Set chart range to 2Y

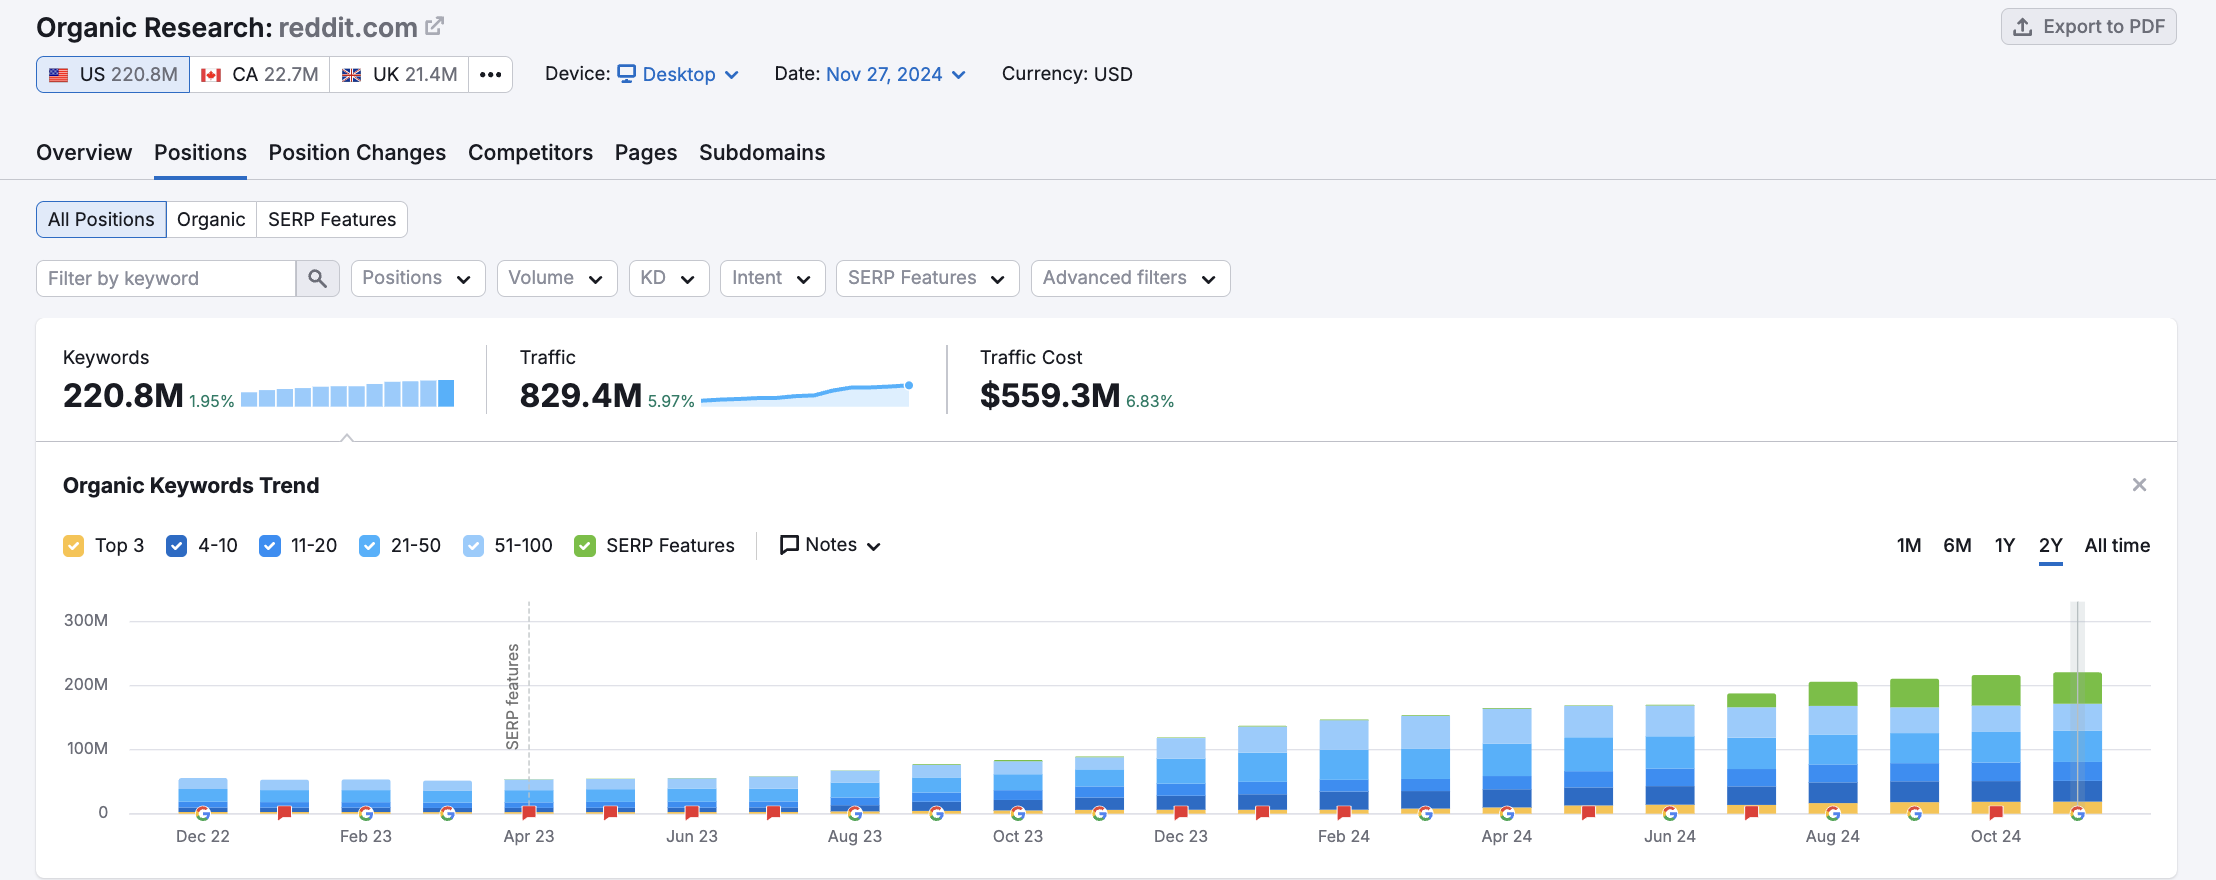coord(2051,546)
